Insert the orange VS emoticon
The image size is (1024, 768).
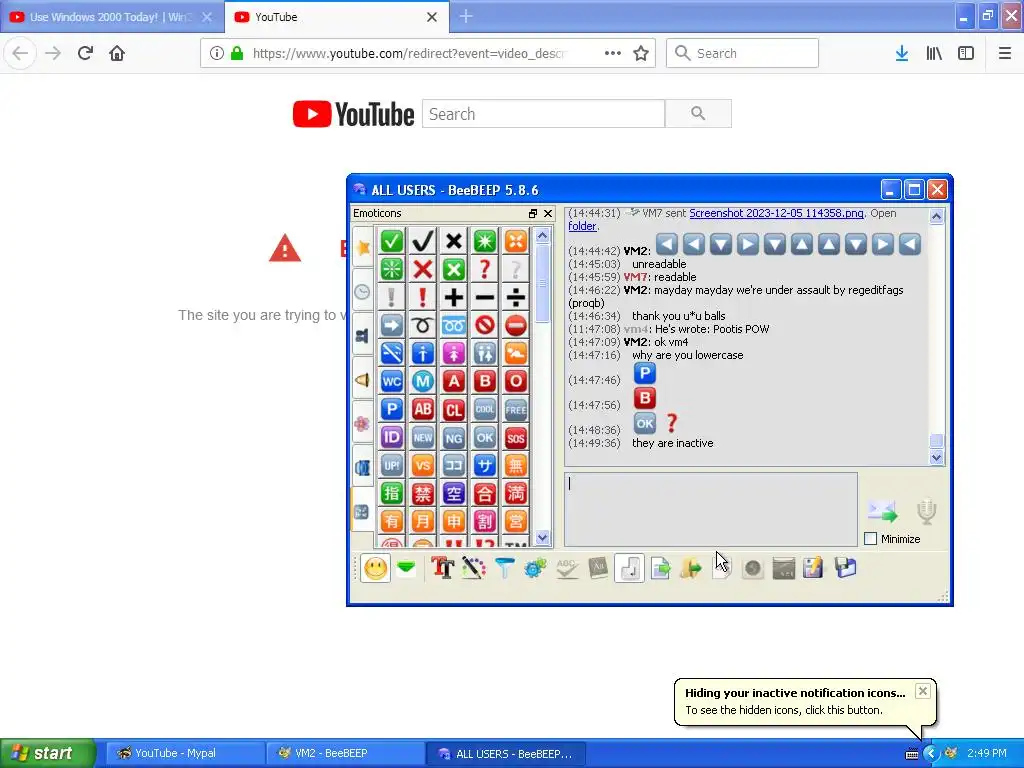(423, 466)
